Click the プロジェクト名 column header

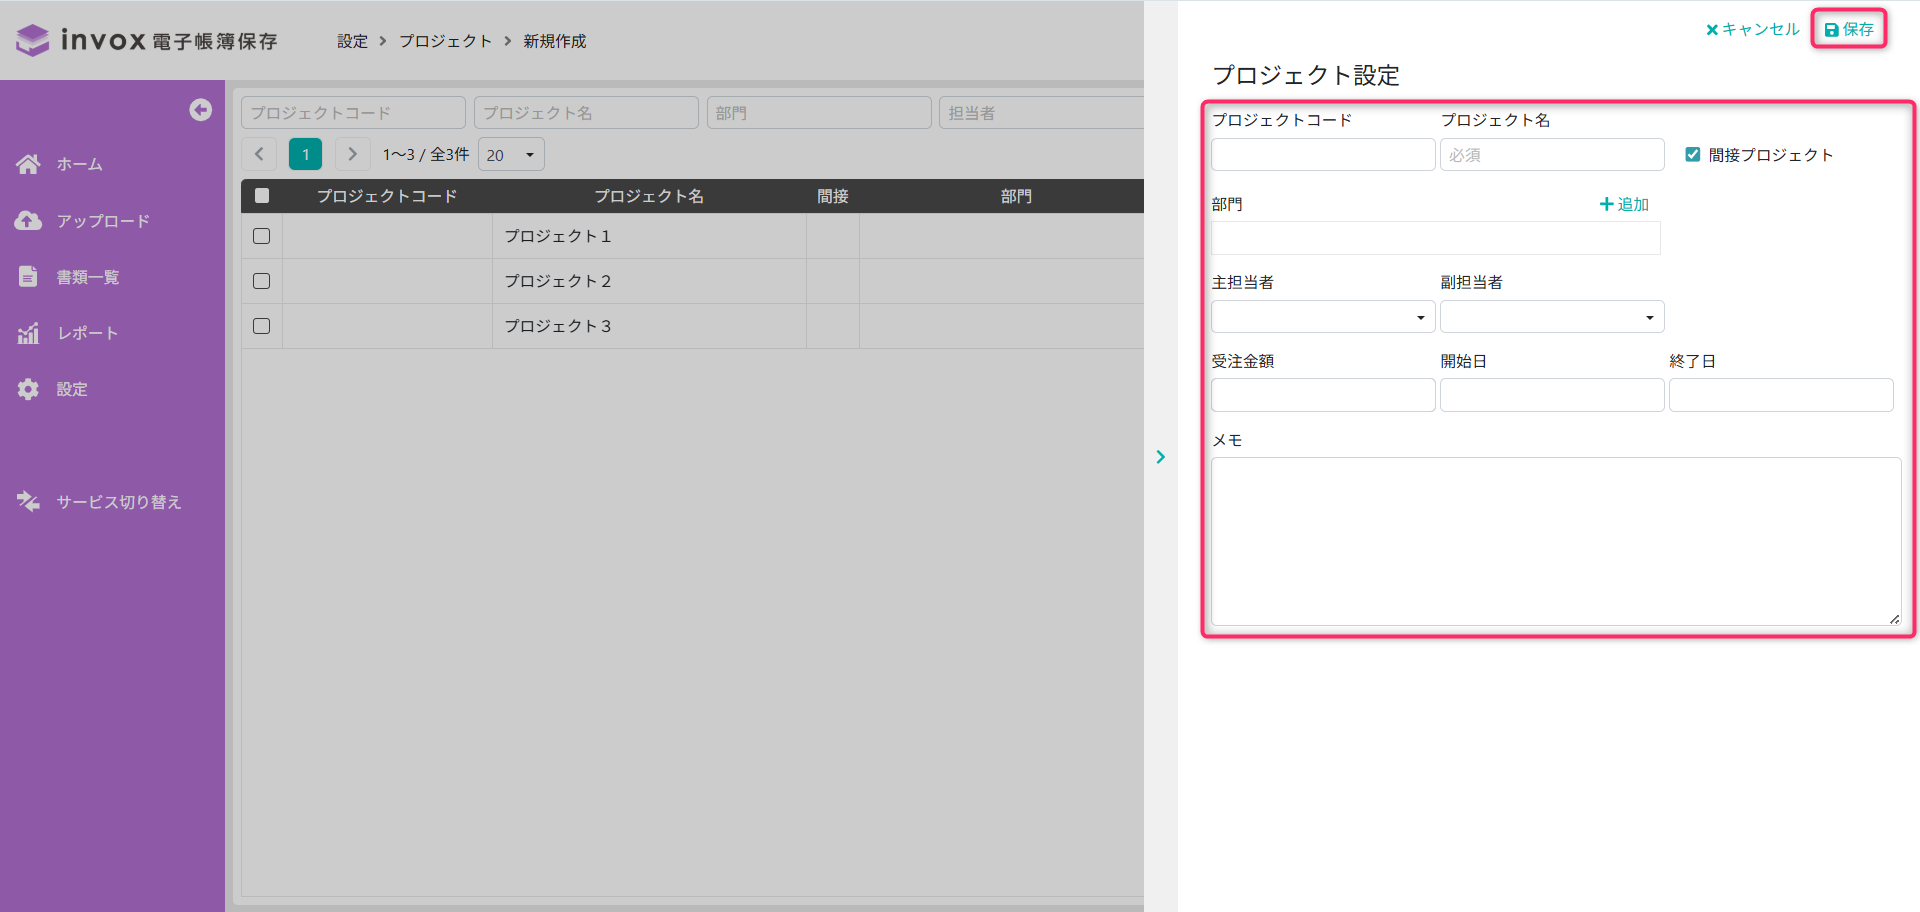[649, 196]
